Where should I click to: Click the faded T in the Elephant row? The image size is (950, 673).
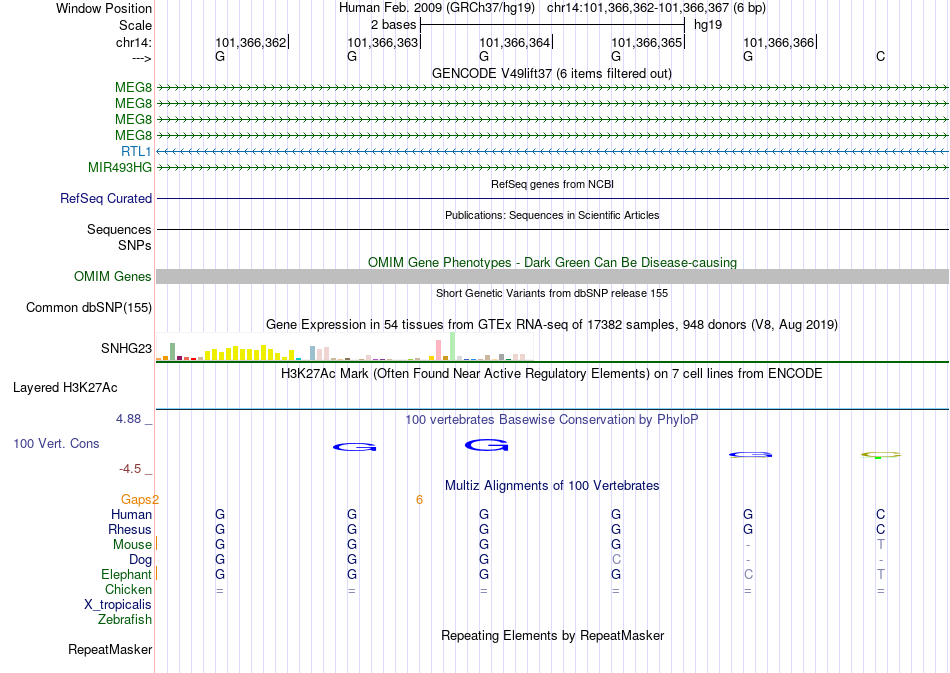click(880, 575)
